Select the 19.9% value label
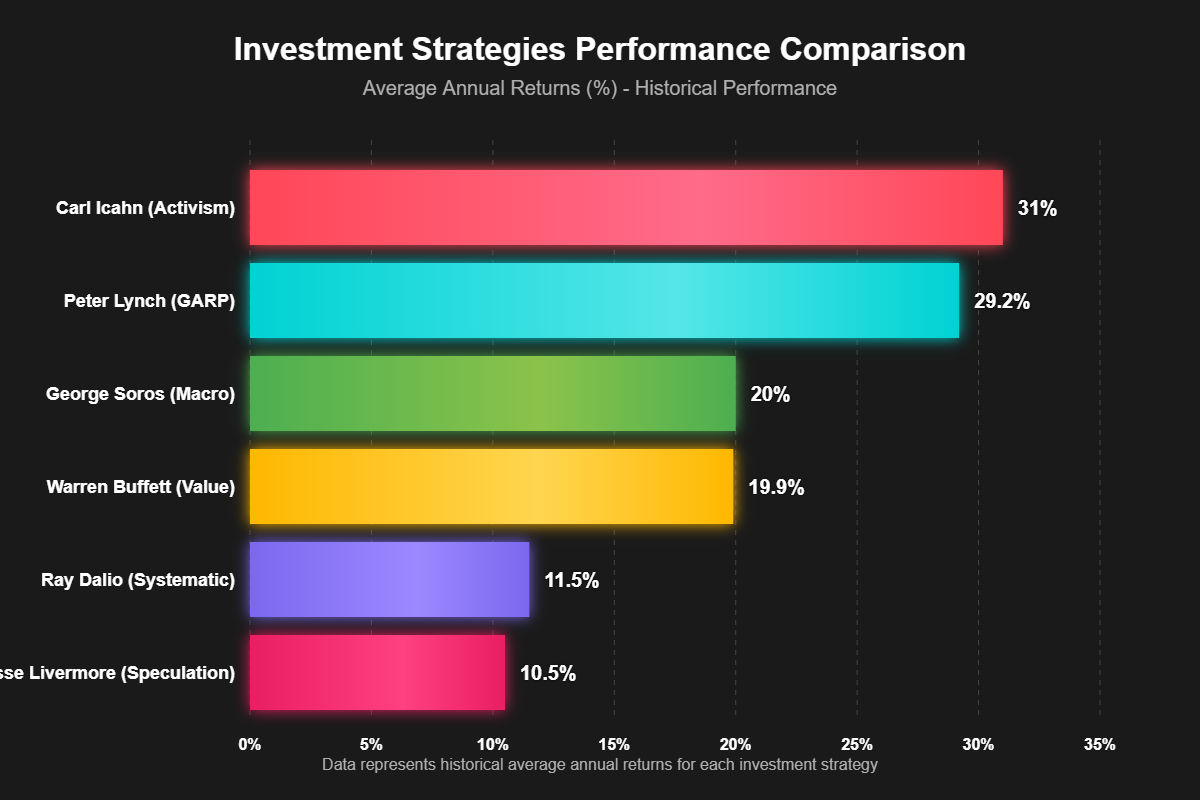 coord(776,488)
